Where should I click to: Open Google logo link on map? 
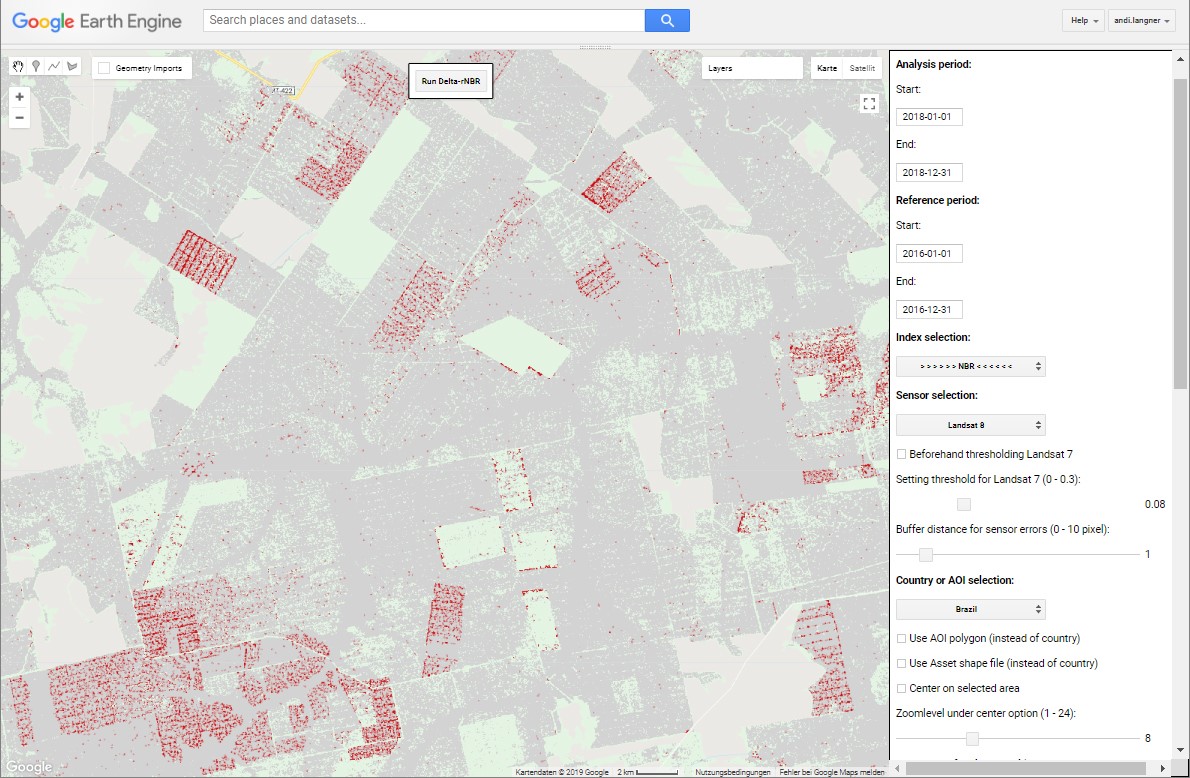click(29, 767)
